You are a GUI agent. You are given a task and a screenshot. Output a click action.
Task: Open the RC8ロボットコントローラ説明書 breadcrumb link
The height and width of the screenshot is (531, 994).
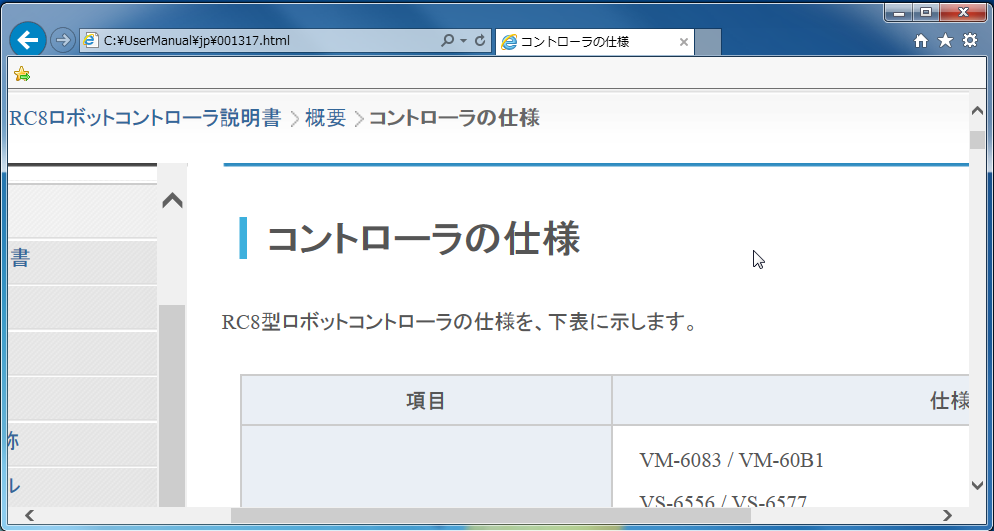pyautogui.click(x=145, y=118)
